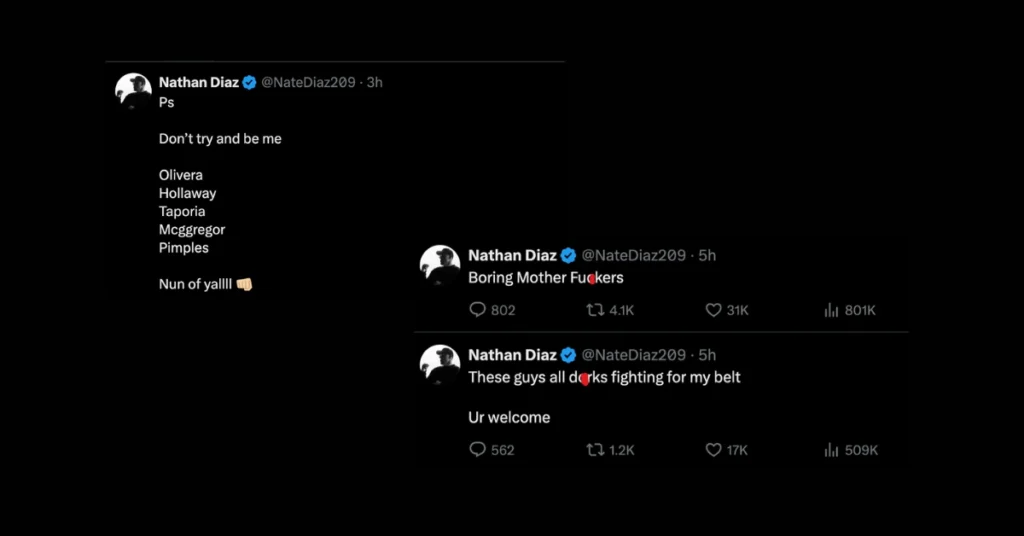The height and width of the screenshot is (536, 1024).
Task: Click verified badge on the "my belt" tweet
Action: click(567, 355)
